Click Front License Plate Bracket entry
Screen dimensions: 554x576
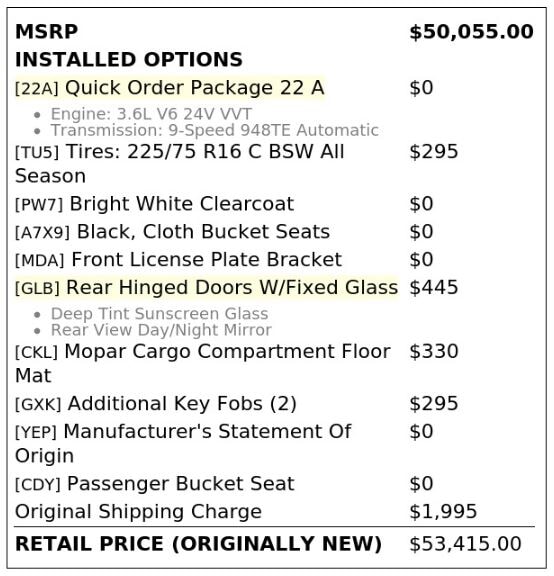pyautogui.click(x=178, y=260)
